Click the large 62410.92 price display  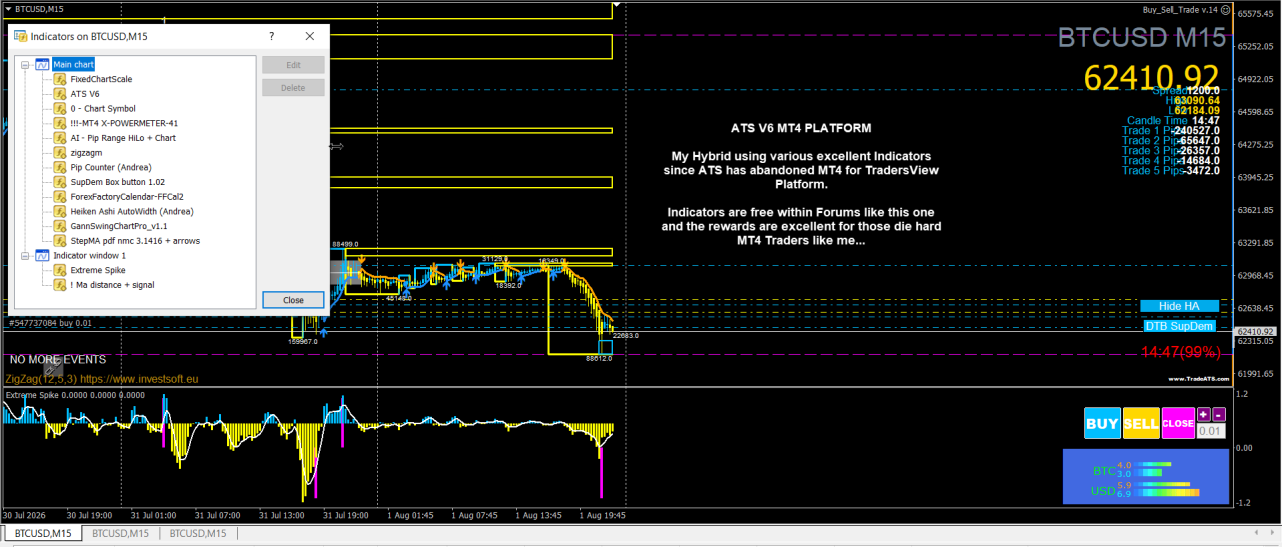tap(1152, 78)
